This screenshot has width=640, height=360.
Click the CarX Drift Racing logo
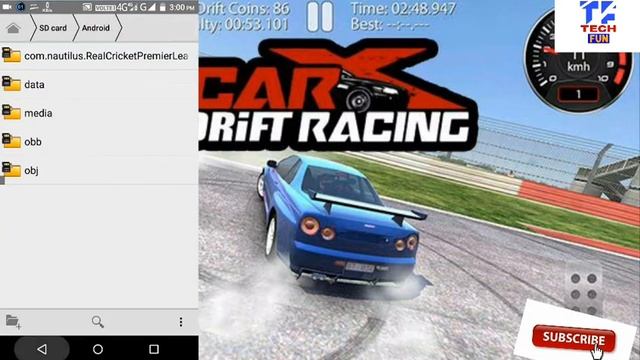pyautogui.click(x=338, y=95)
